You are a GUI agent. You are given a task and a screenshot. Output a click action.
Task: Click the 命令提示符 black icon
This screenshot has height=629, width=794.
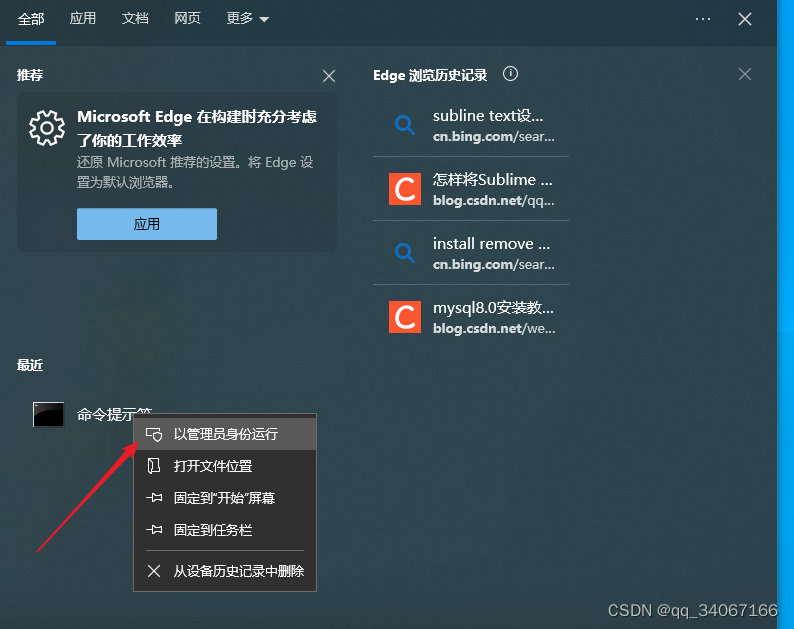[49, 415]
